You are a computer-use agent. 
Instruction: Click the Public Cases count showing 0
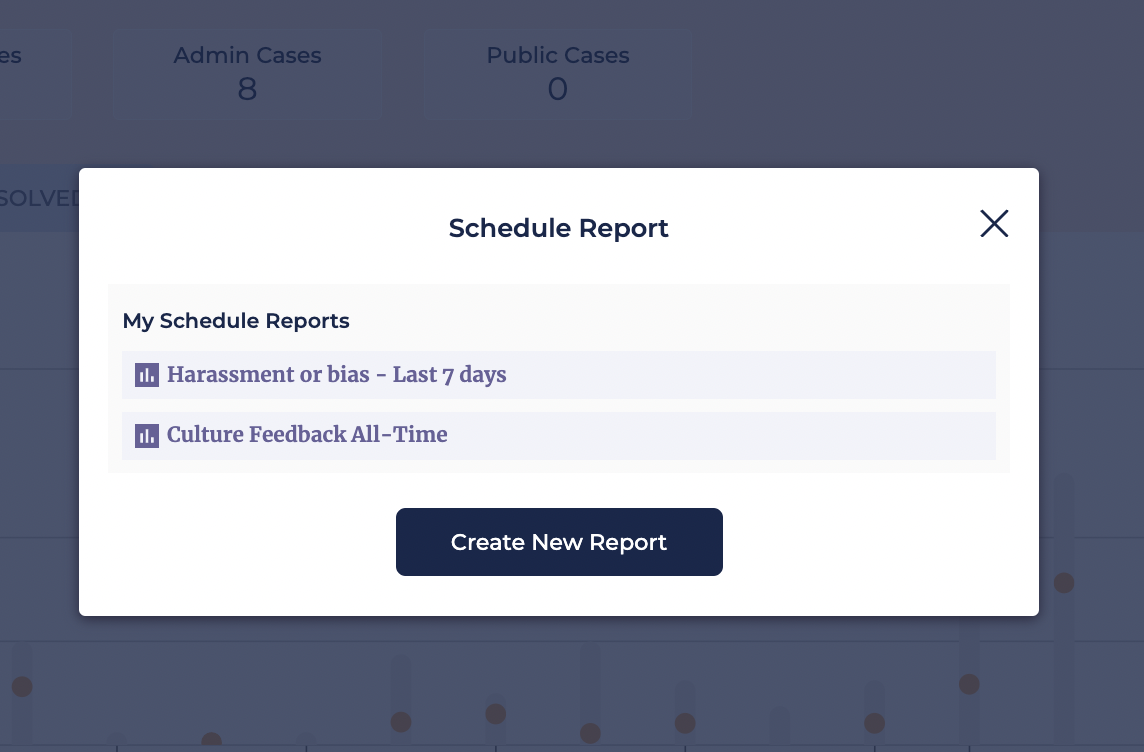pyautogui.click(x=557, y=89)
